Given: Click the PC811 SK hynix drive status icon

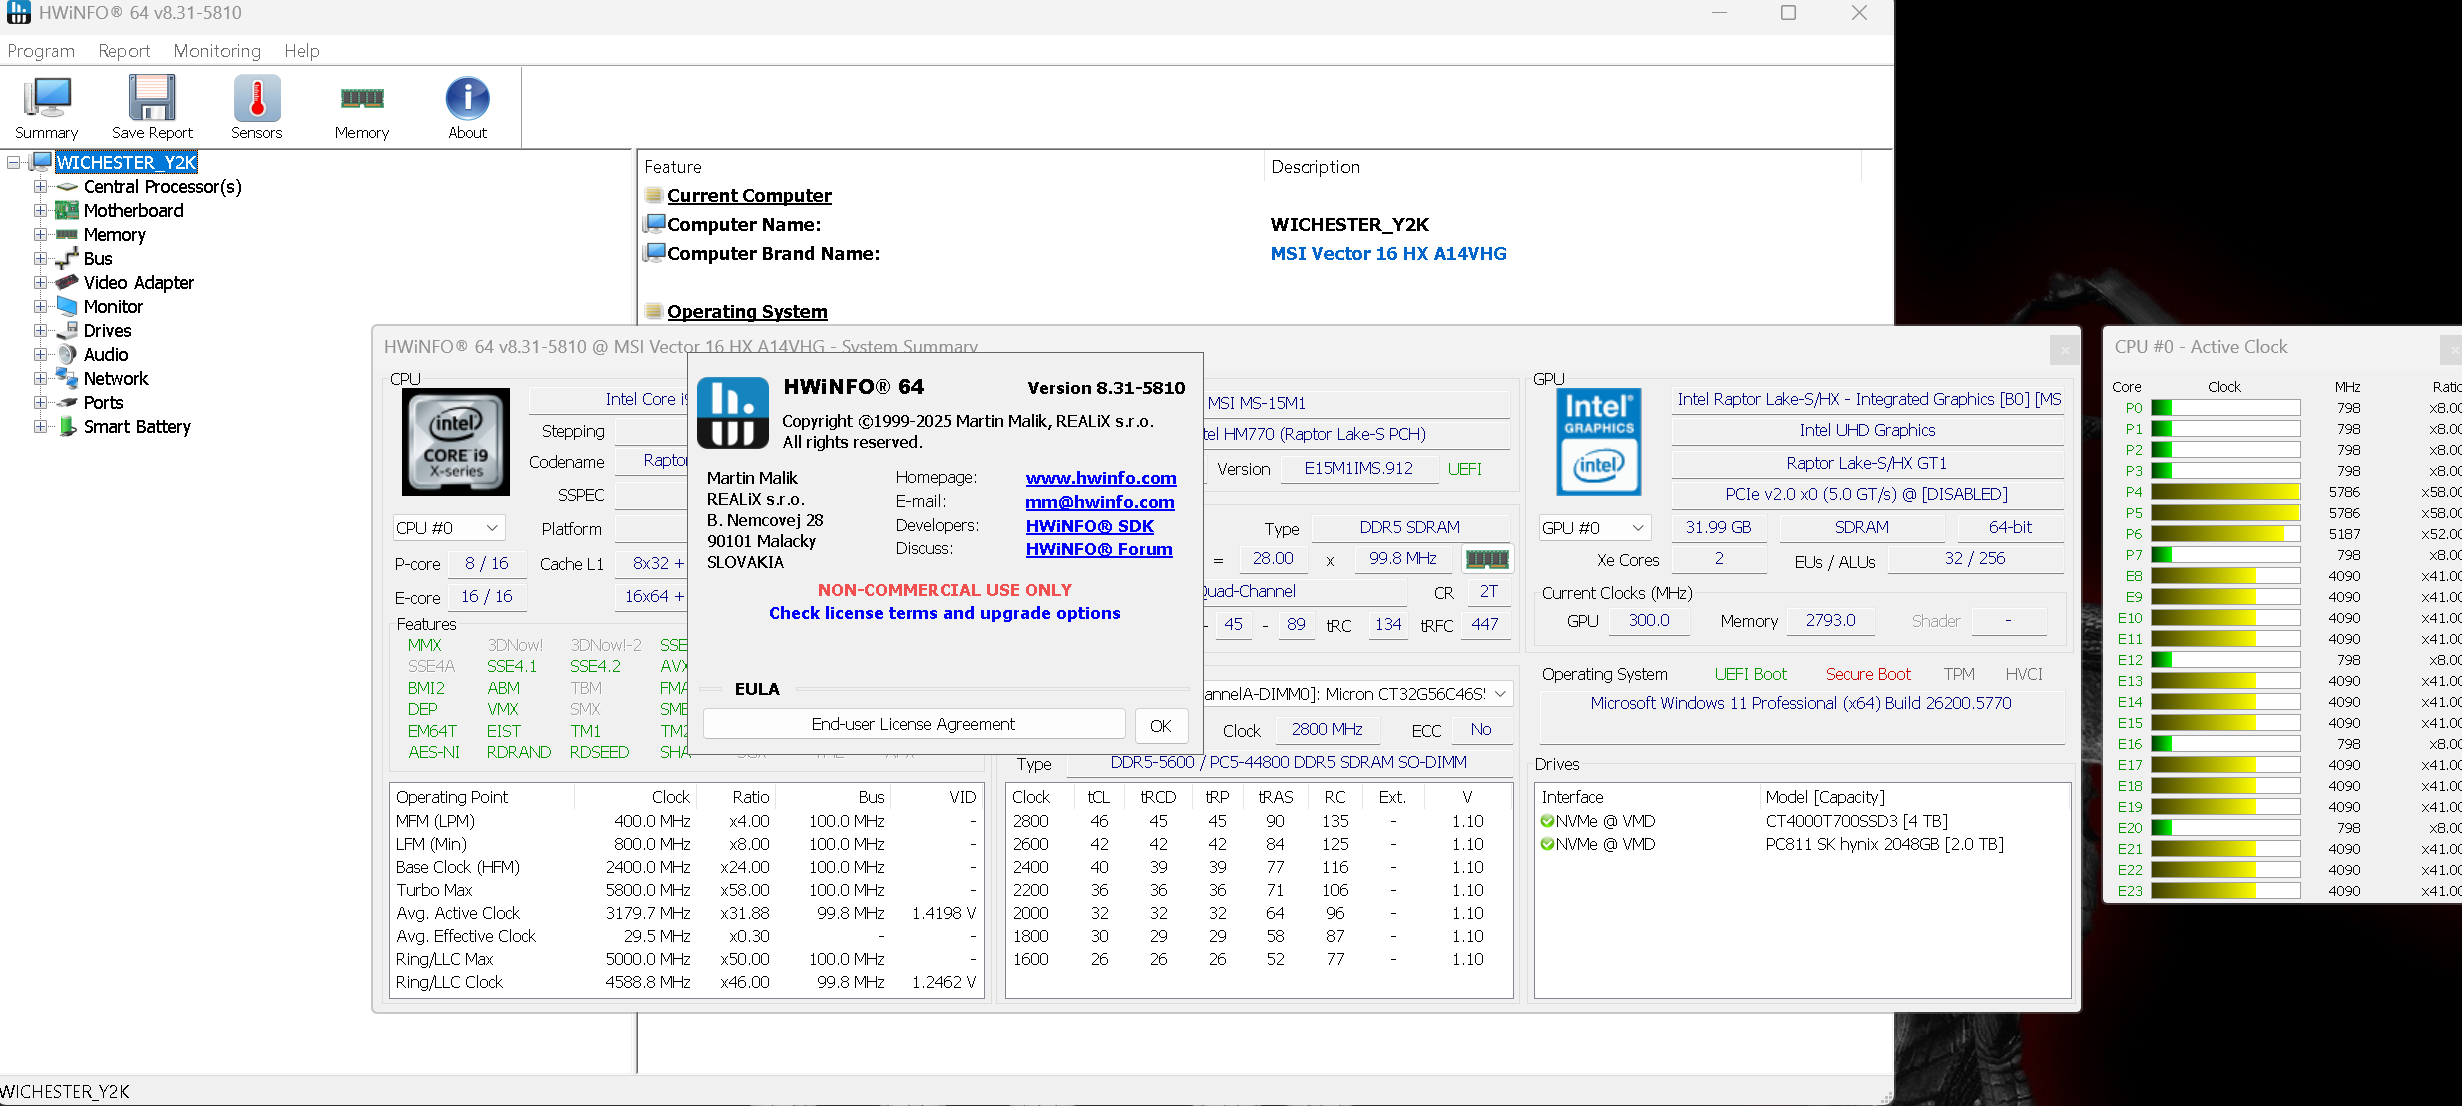Looking at the screenshot, I should point(1547,845).
